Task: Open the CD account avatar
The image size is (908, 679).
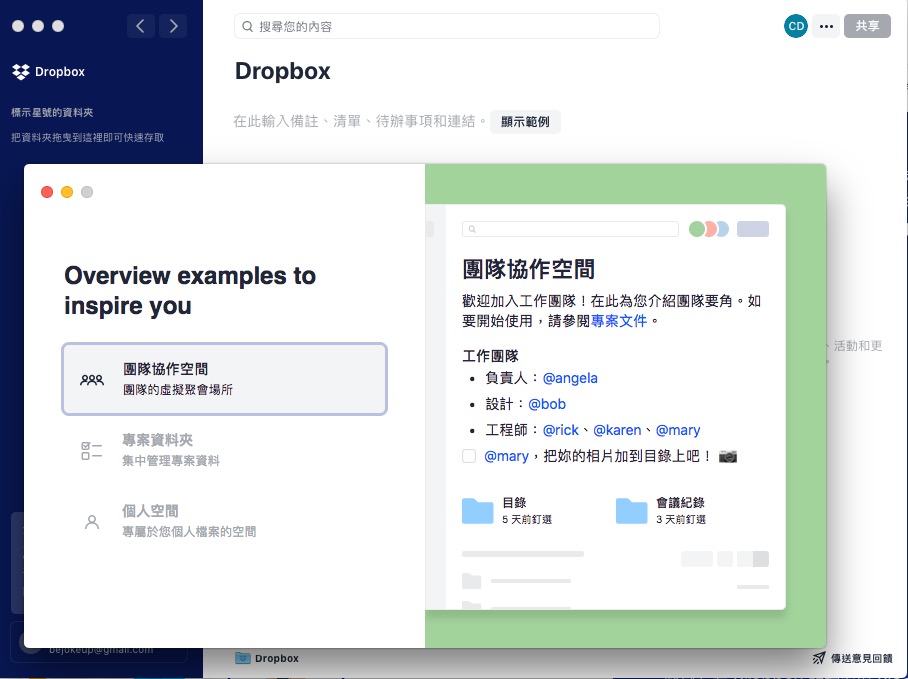Action: click(796, 26)
